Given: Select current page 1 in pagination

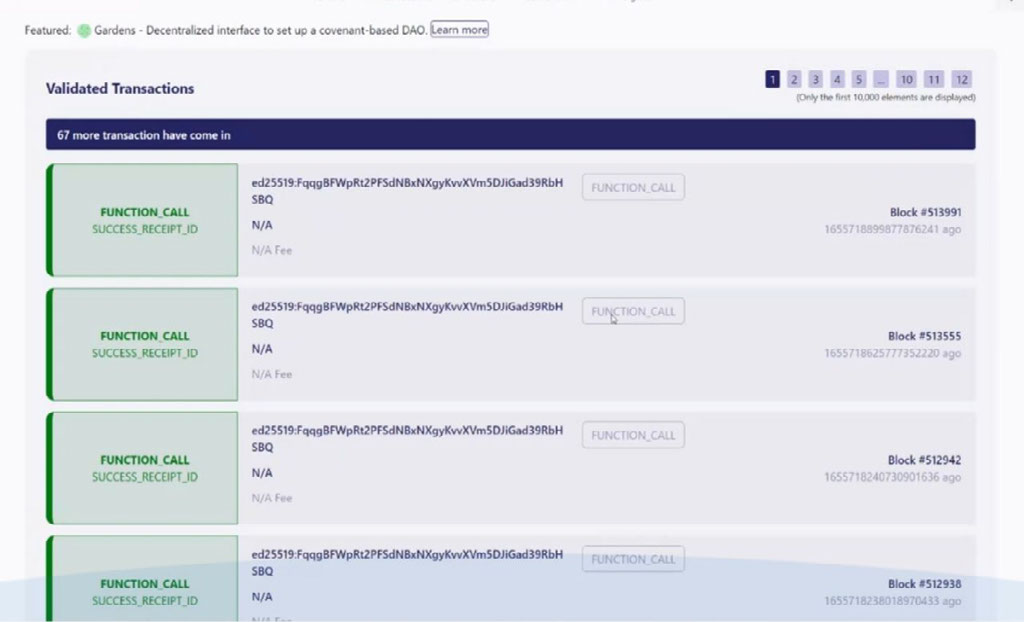Looking at the screenshot, I should pos(773,79).
